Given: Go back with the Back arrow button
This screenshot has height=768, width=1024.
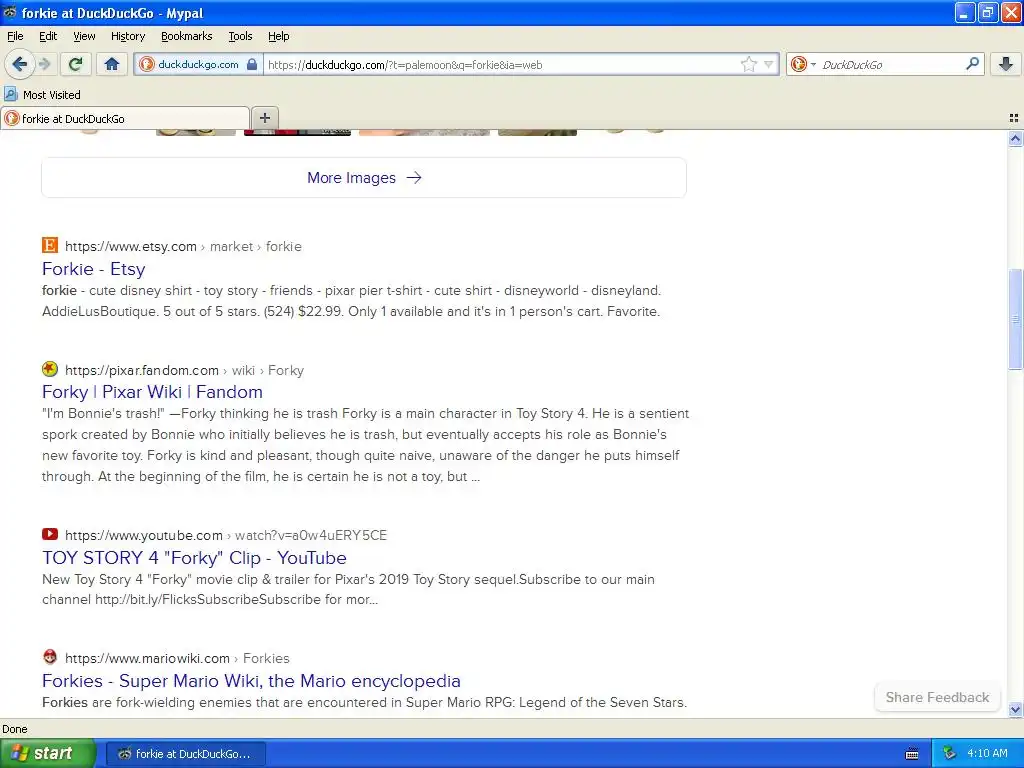Looking at the screenshot, I should 19,64.
